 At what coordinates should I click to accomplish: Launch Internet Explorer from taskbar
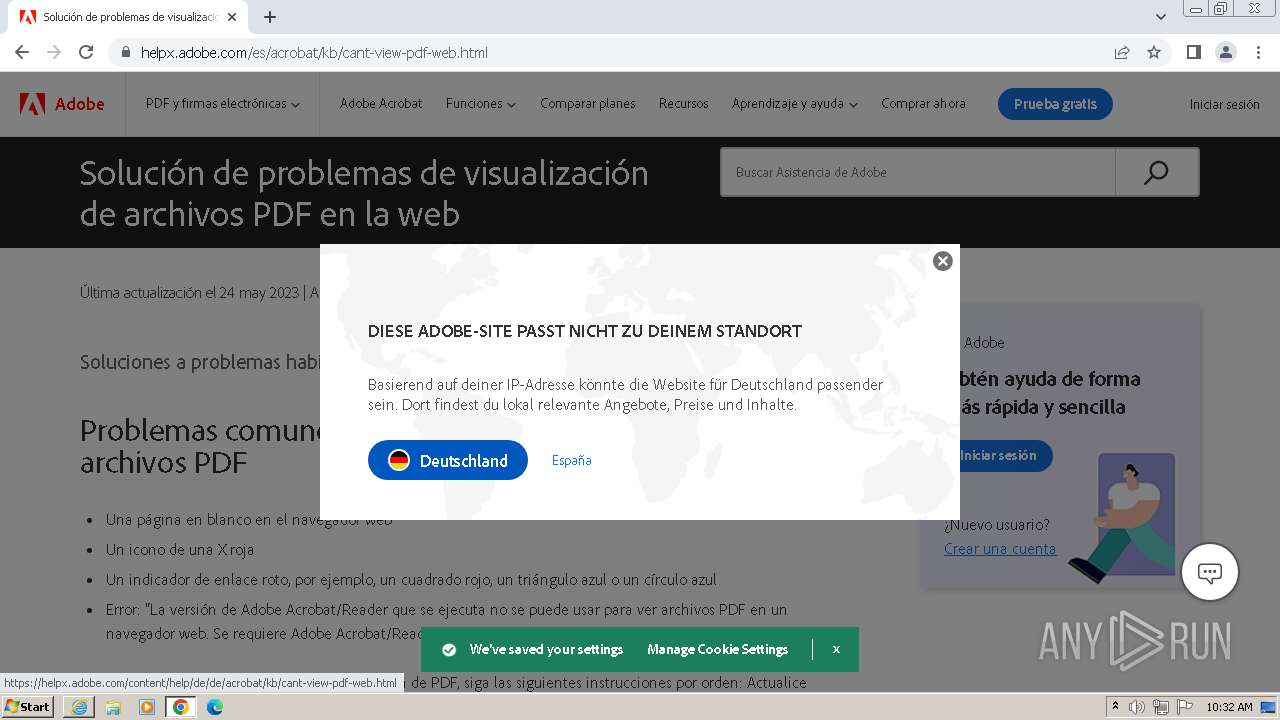79,707
